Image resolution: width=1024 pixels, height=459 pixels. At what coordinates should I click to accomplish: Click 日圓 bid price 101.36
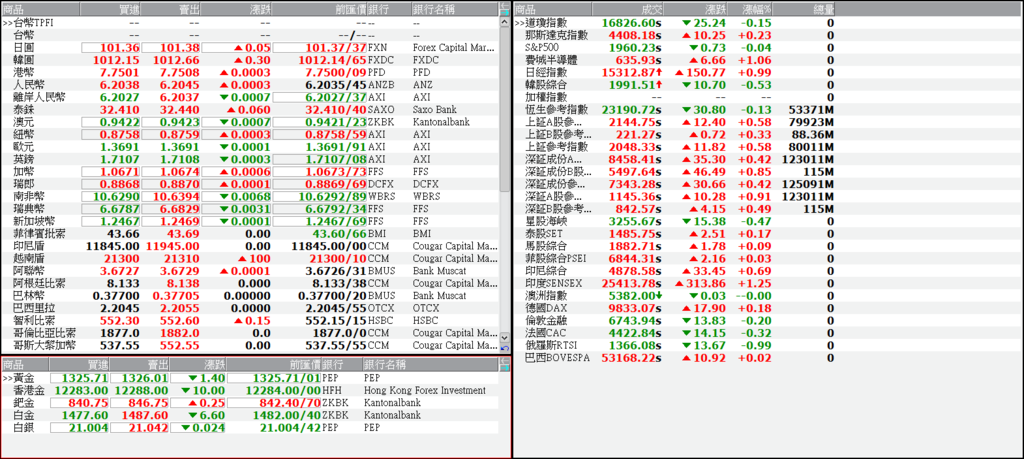click(120, 48)
